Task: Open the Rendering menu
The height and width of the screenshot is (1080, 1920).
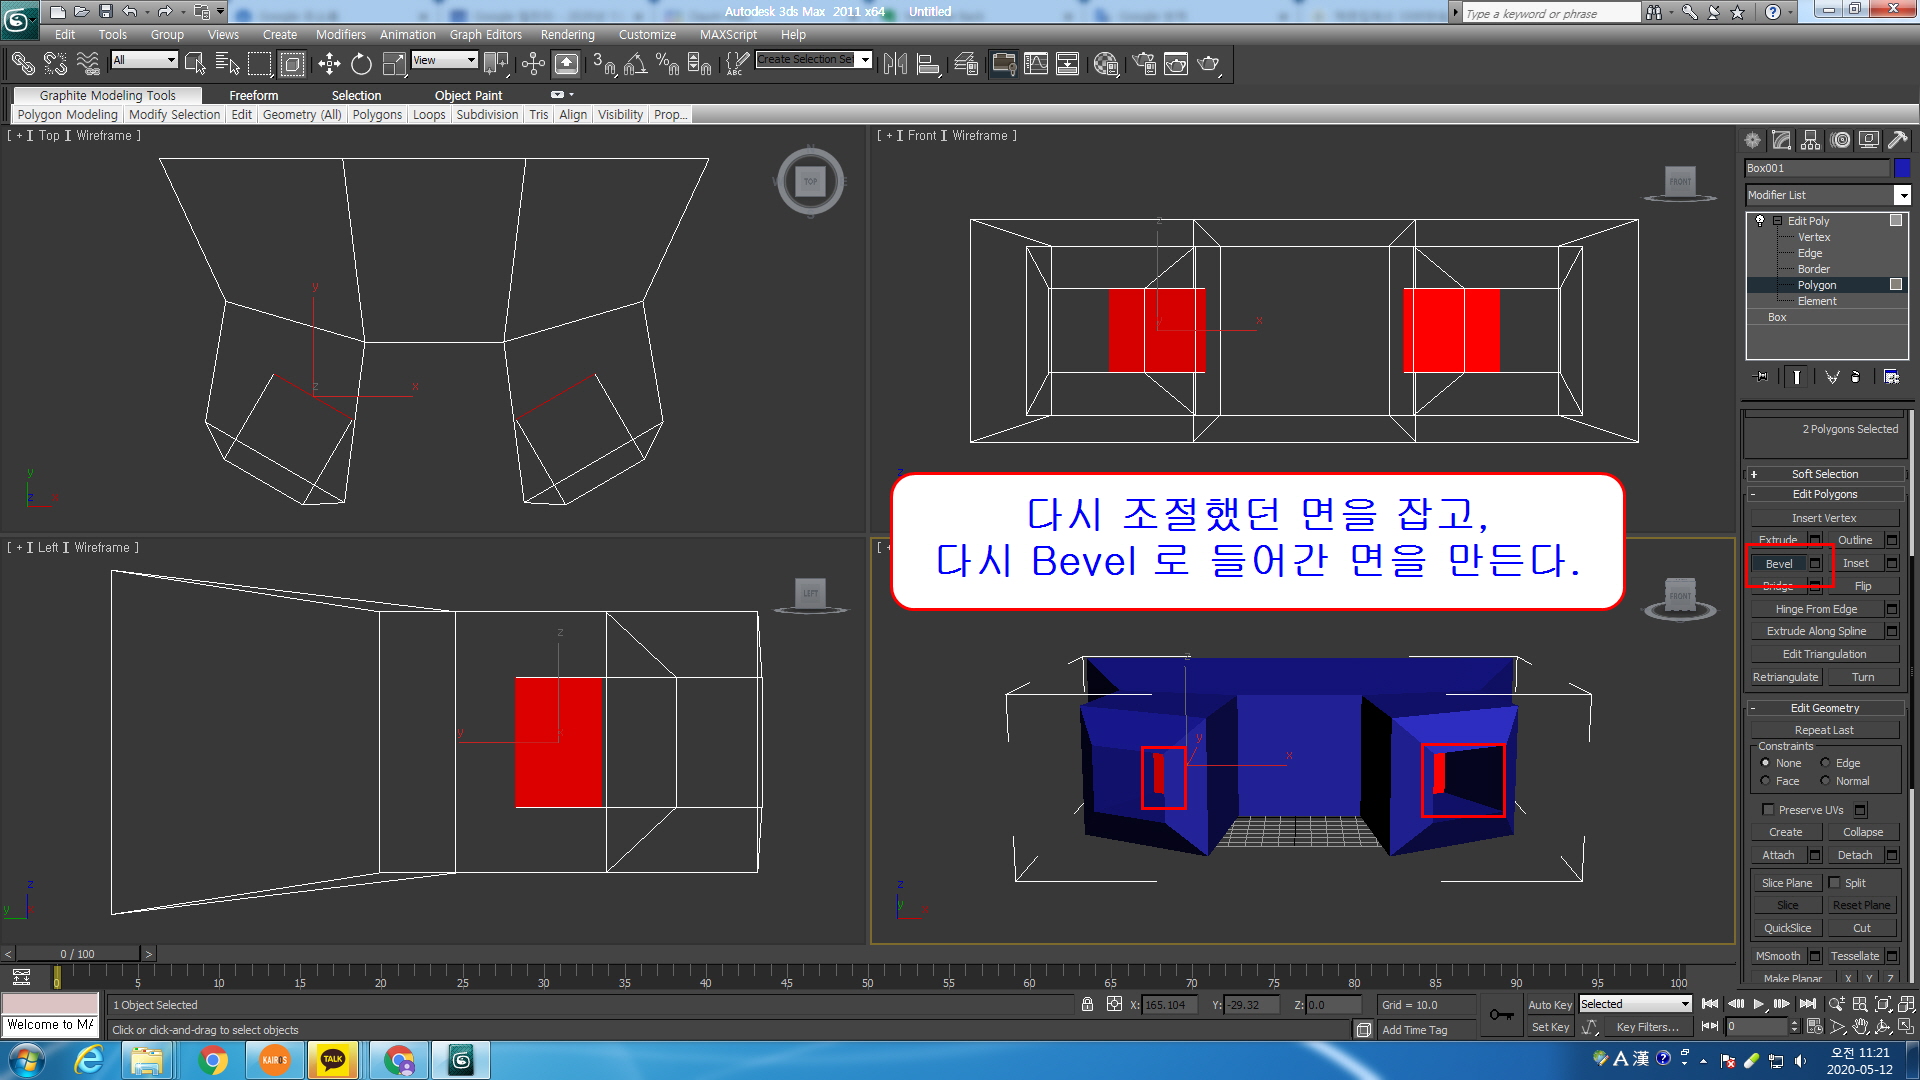Action: [x=567, y=34]
